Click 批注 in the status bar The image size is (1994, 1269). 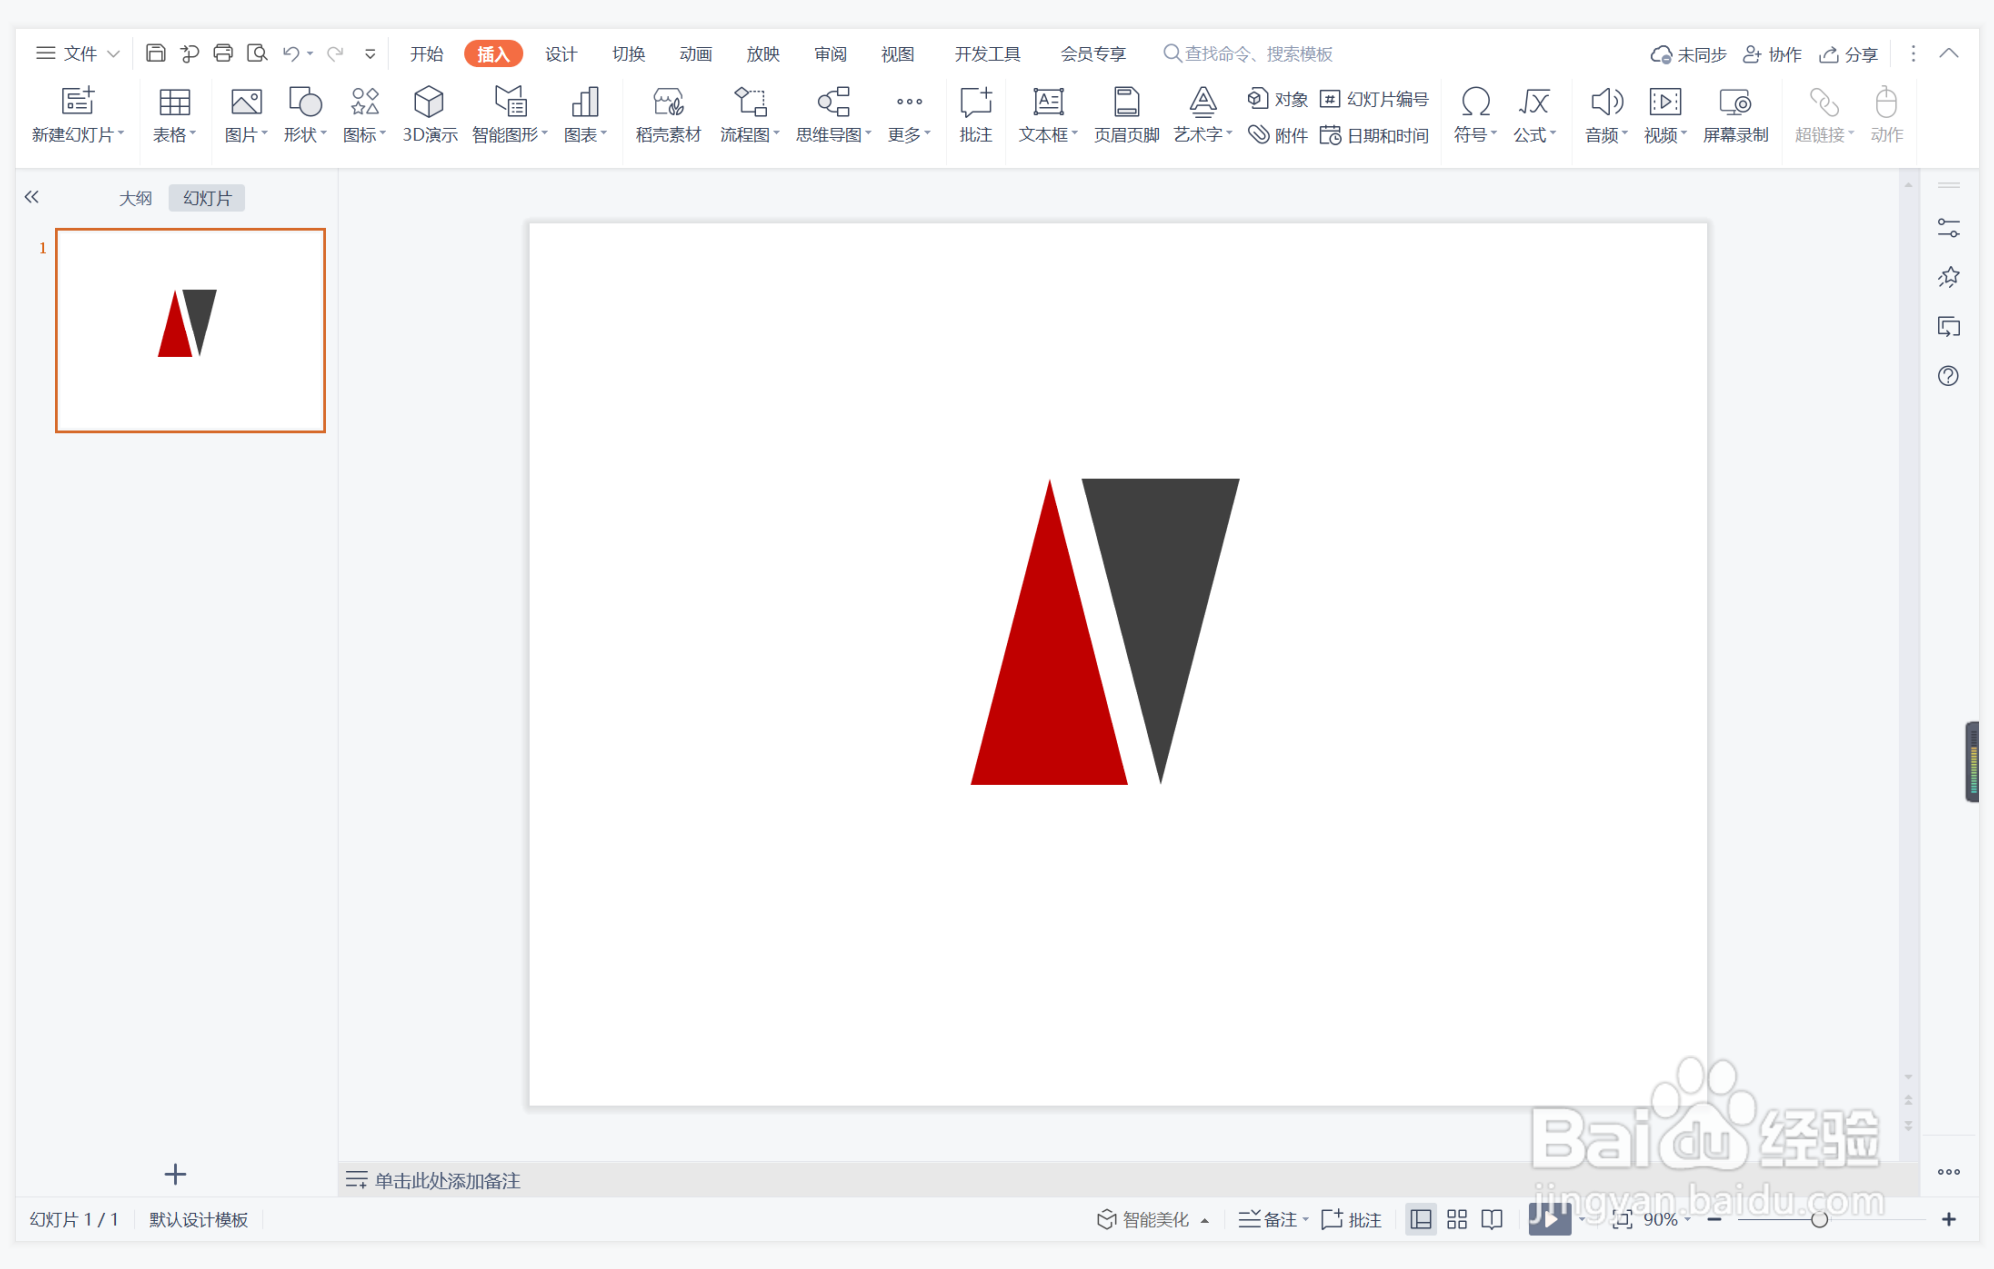[1351, 1219]
